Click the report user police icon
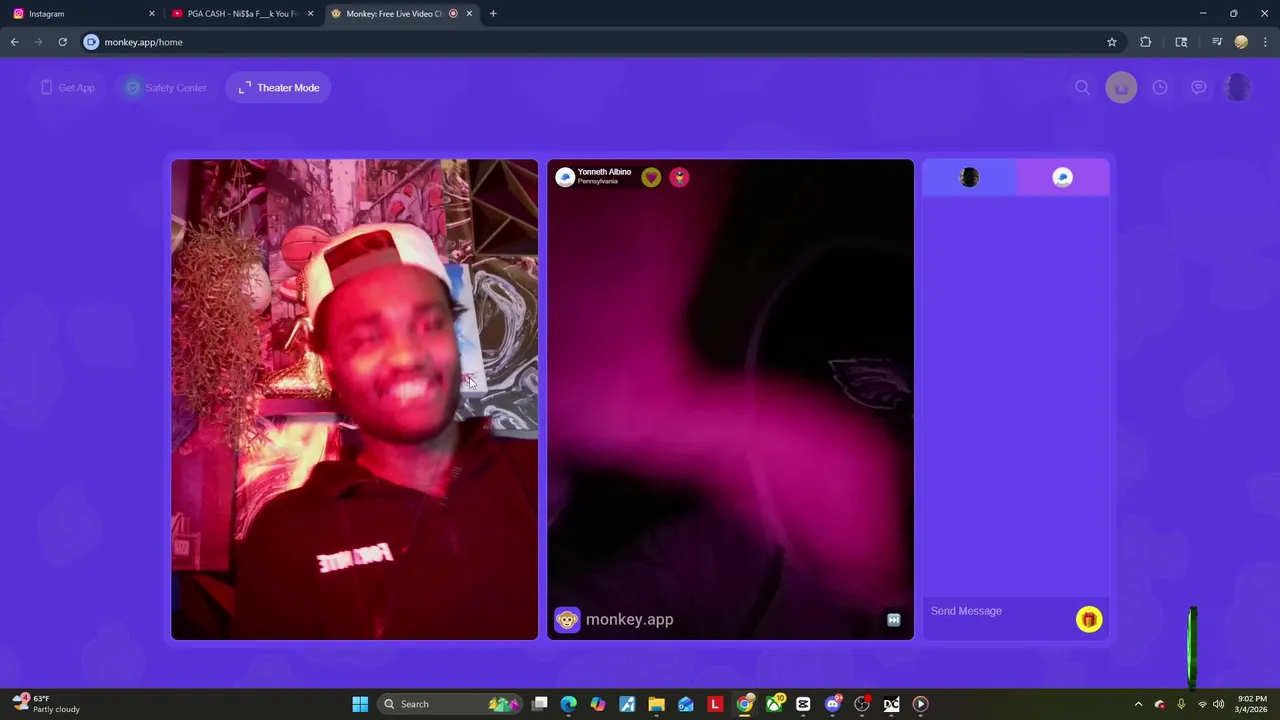 coord(680,177)
